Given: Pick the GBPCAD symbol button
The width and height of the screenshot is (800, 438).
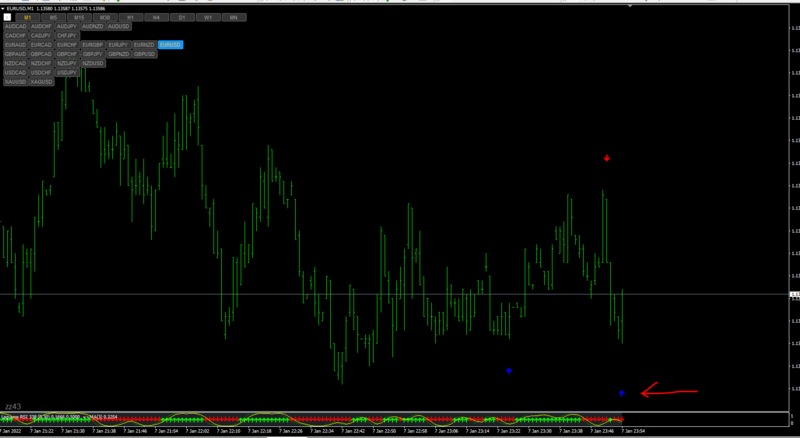Looking at the screenshot, I should pyautogui.click(x=41, y=54).
